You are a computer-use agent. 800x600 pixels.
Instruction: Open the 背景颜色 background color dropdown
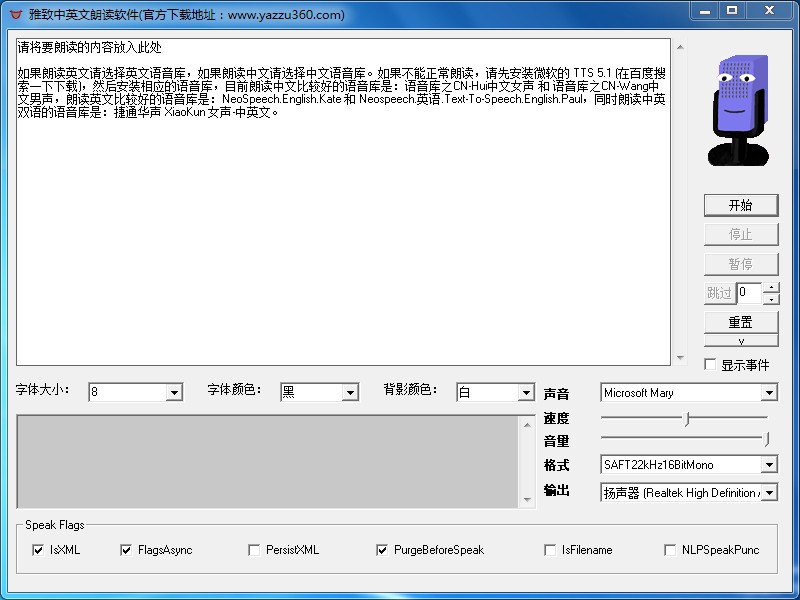click(526, 393)
